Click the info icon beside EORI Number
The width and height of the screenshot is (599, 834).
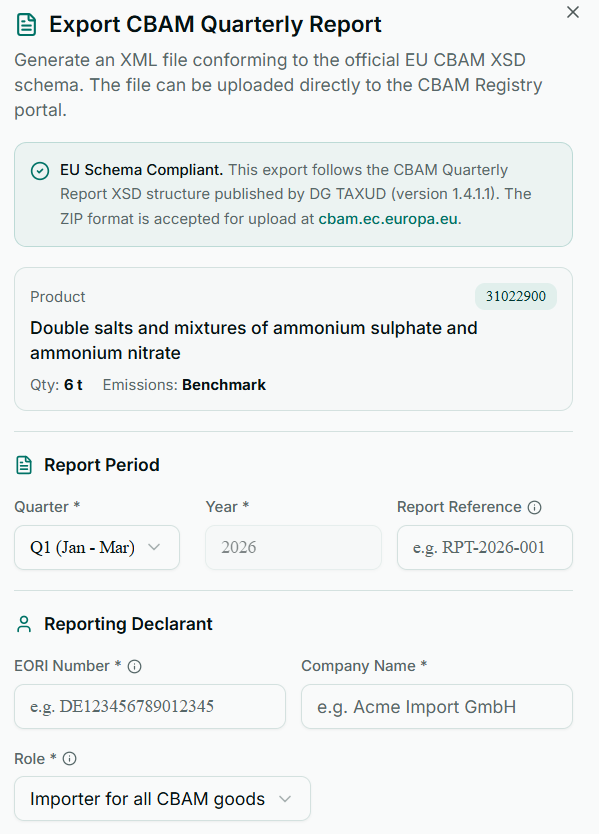pyautogui.click(x=135, y=666)
